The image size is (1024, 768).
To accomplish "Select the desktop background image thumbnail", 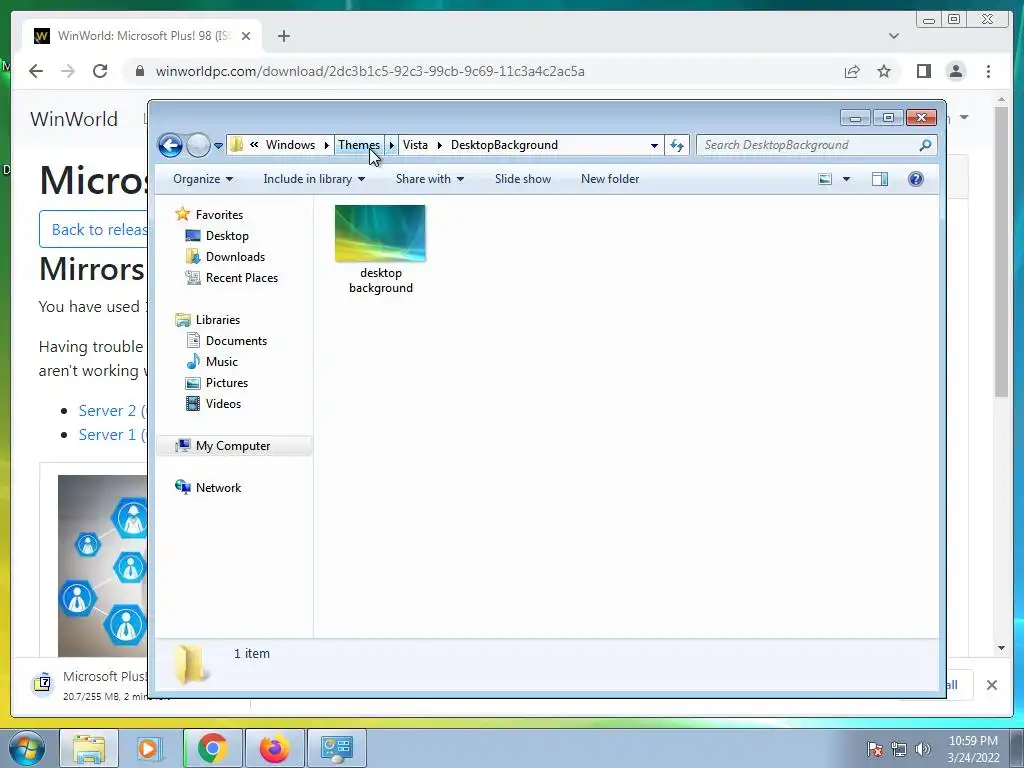I will pyautogui.click(x=380, y=233).
